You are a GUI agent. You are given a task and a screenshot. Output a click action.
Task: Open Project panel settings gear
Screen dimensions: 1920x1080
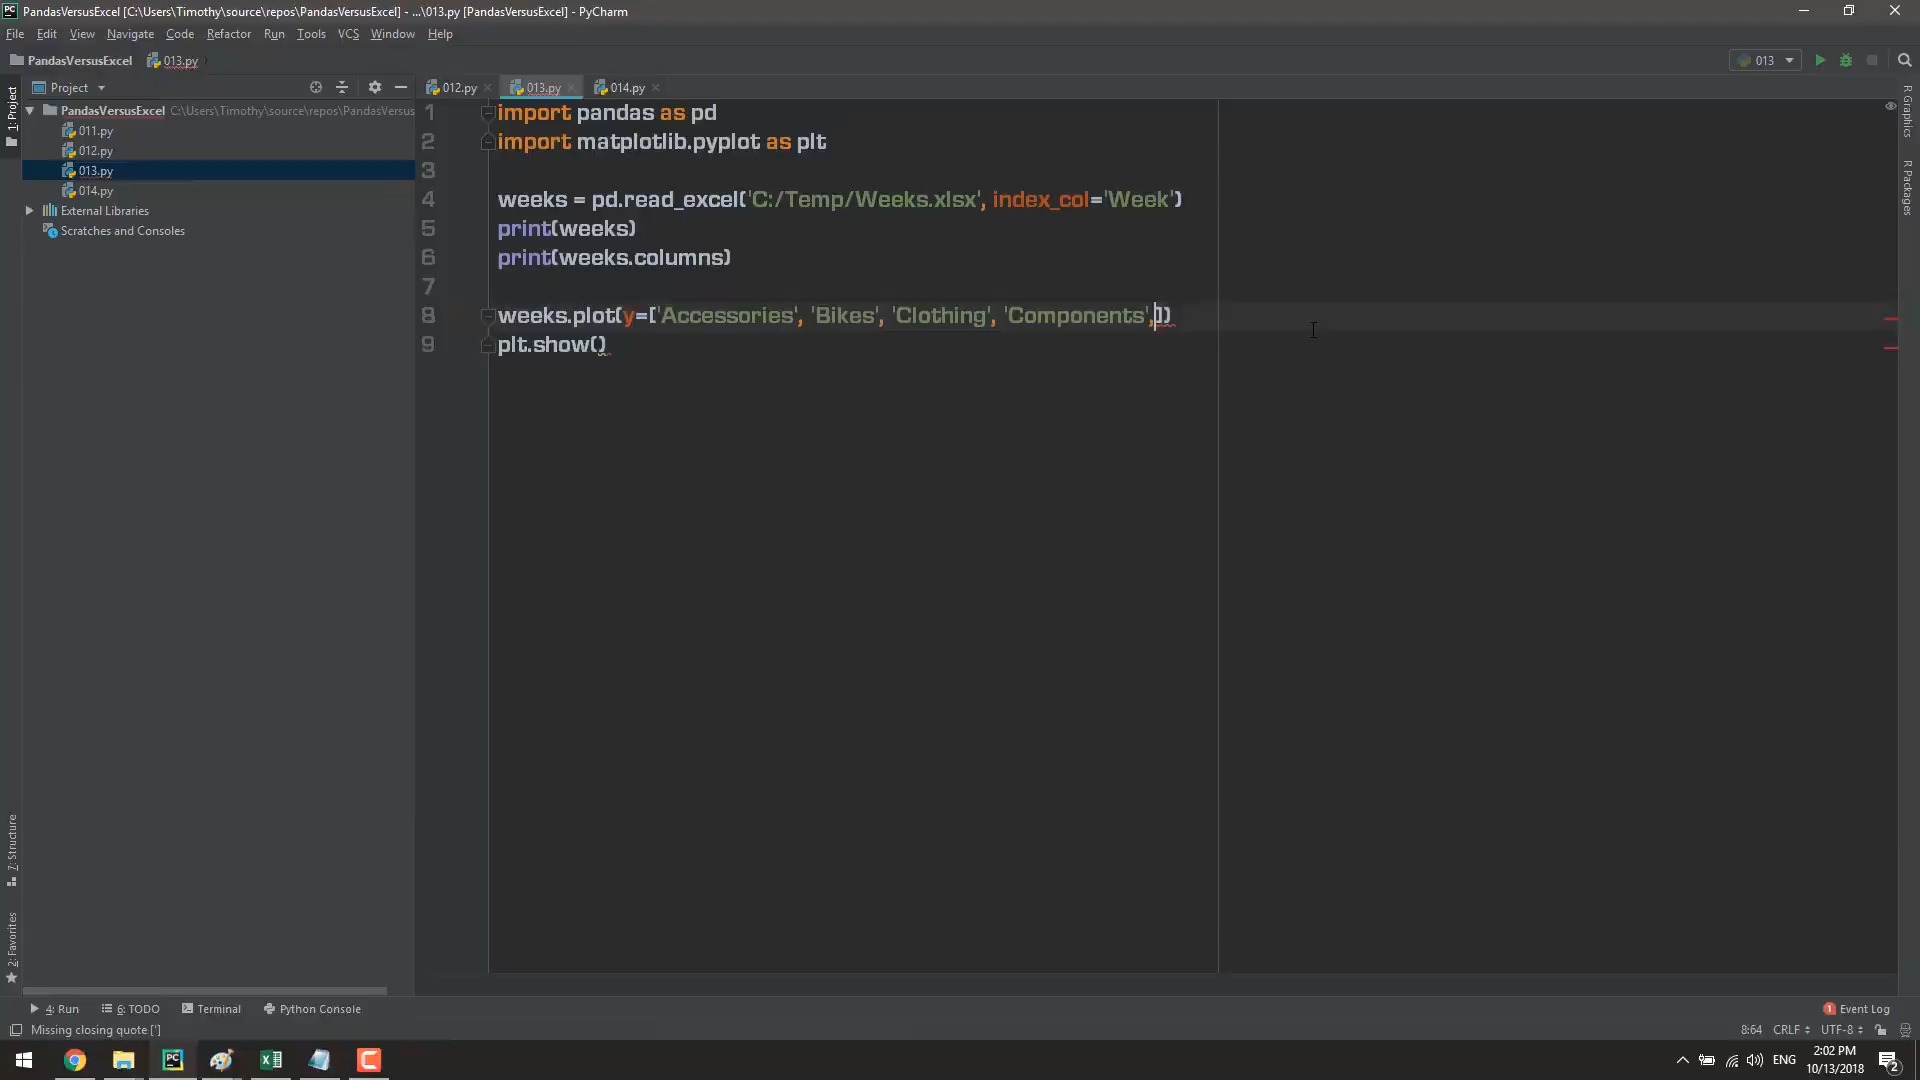click(x=375, y=87)
